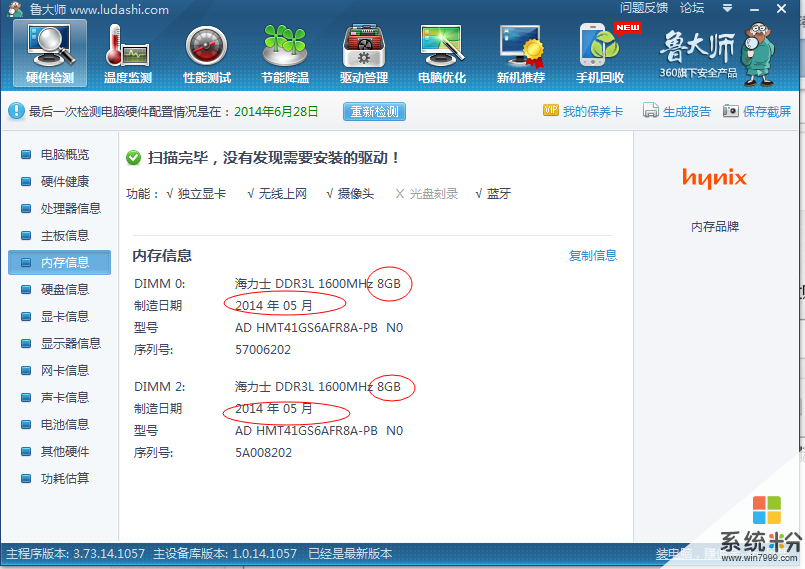Viewport: 805px width, 569px height.
Task: Open the 节能降温 energy saving section
Action: pyautogui.click(x=285, y=53)
